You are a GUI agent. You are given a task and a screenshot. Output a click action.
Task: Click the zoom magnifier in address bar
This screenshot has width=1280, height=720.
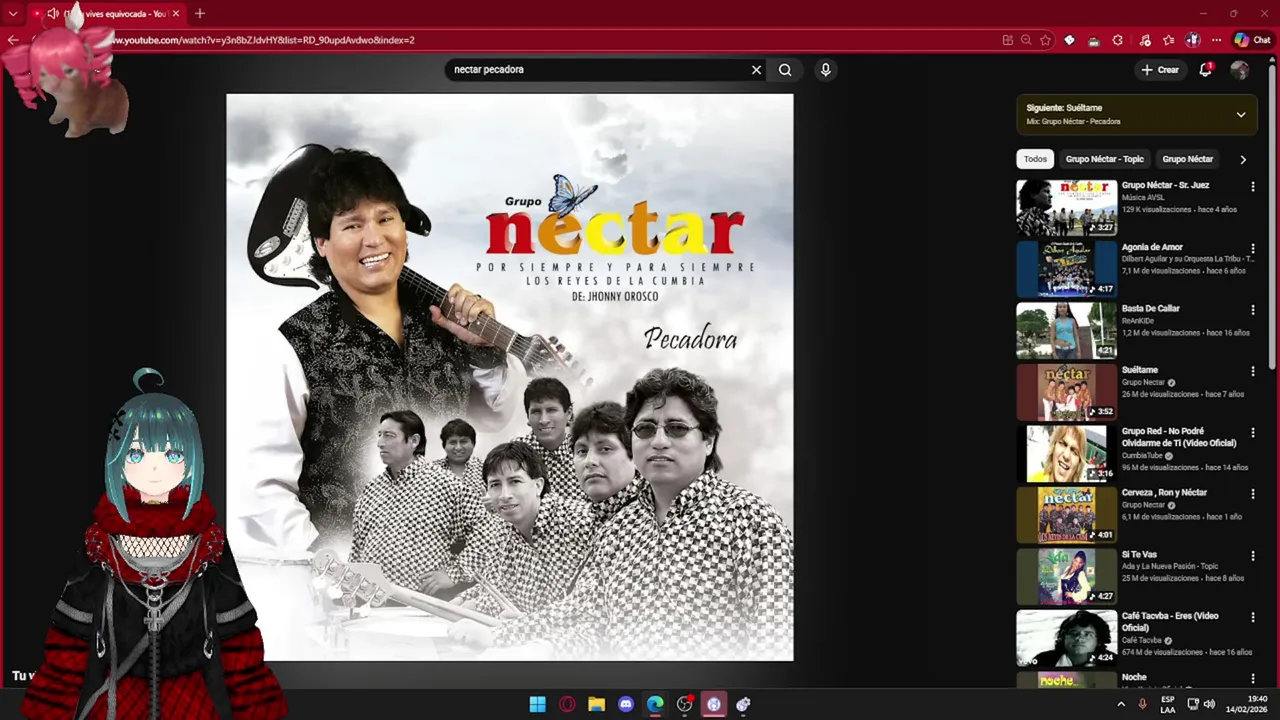1026,40
